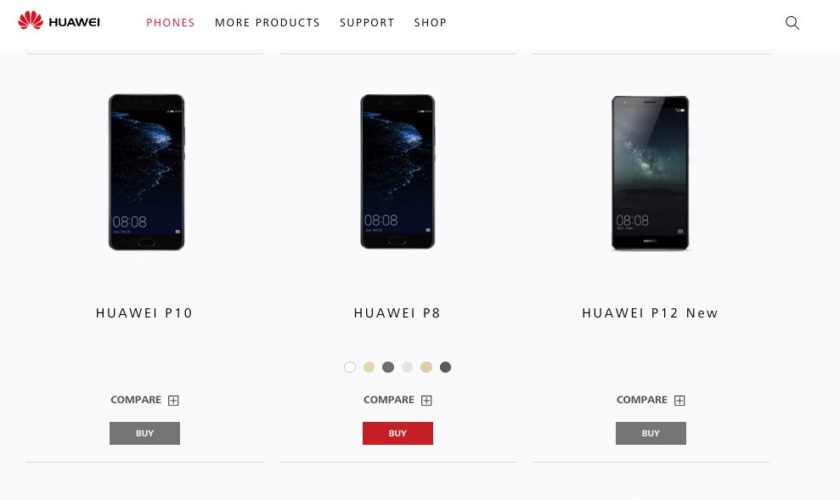Select the light silver color dot
This screenshot has width=840, height=500.
(x=407, y=367)
